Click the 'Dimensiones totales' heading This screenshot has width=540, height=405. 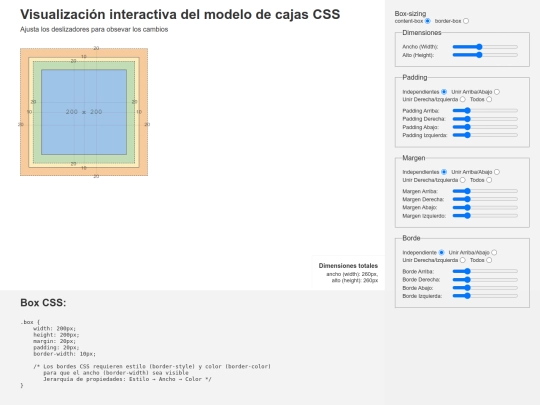tap(348, 266)
